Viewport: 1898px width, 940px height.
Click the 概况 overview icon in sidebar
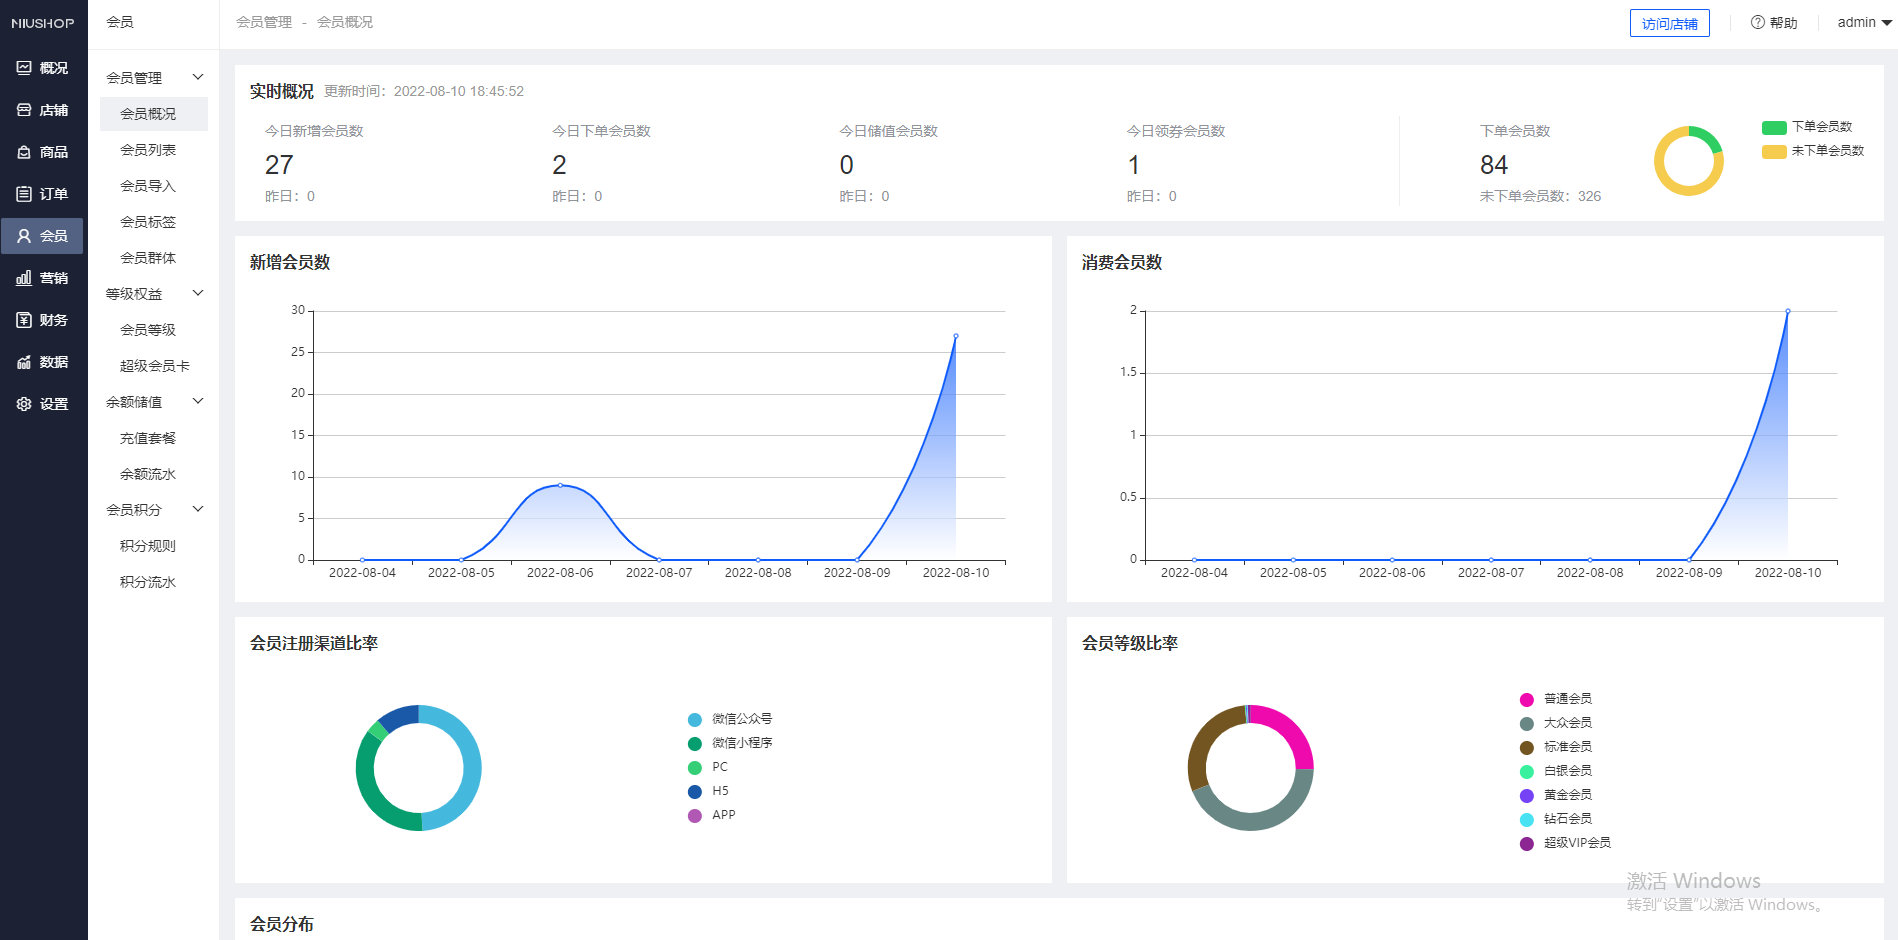(24, 68)
